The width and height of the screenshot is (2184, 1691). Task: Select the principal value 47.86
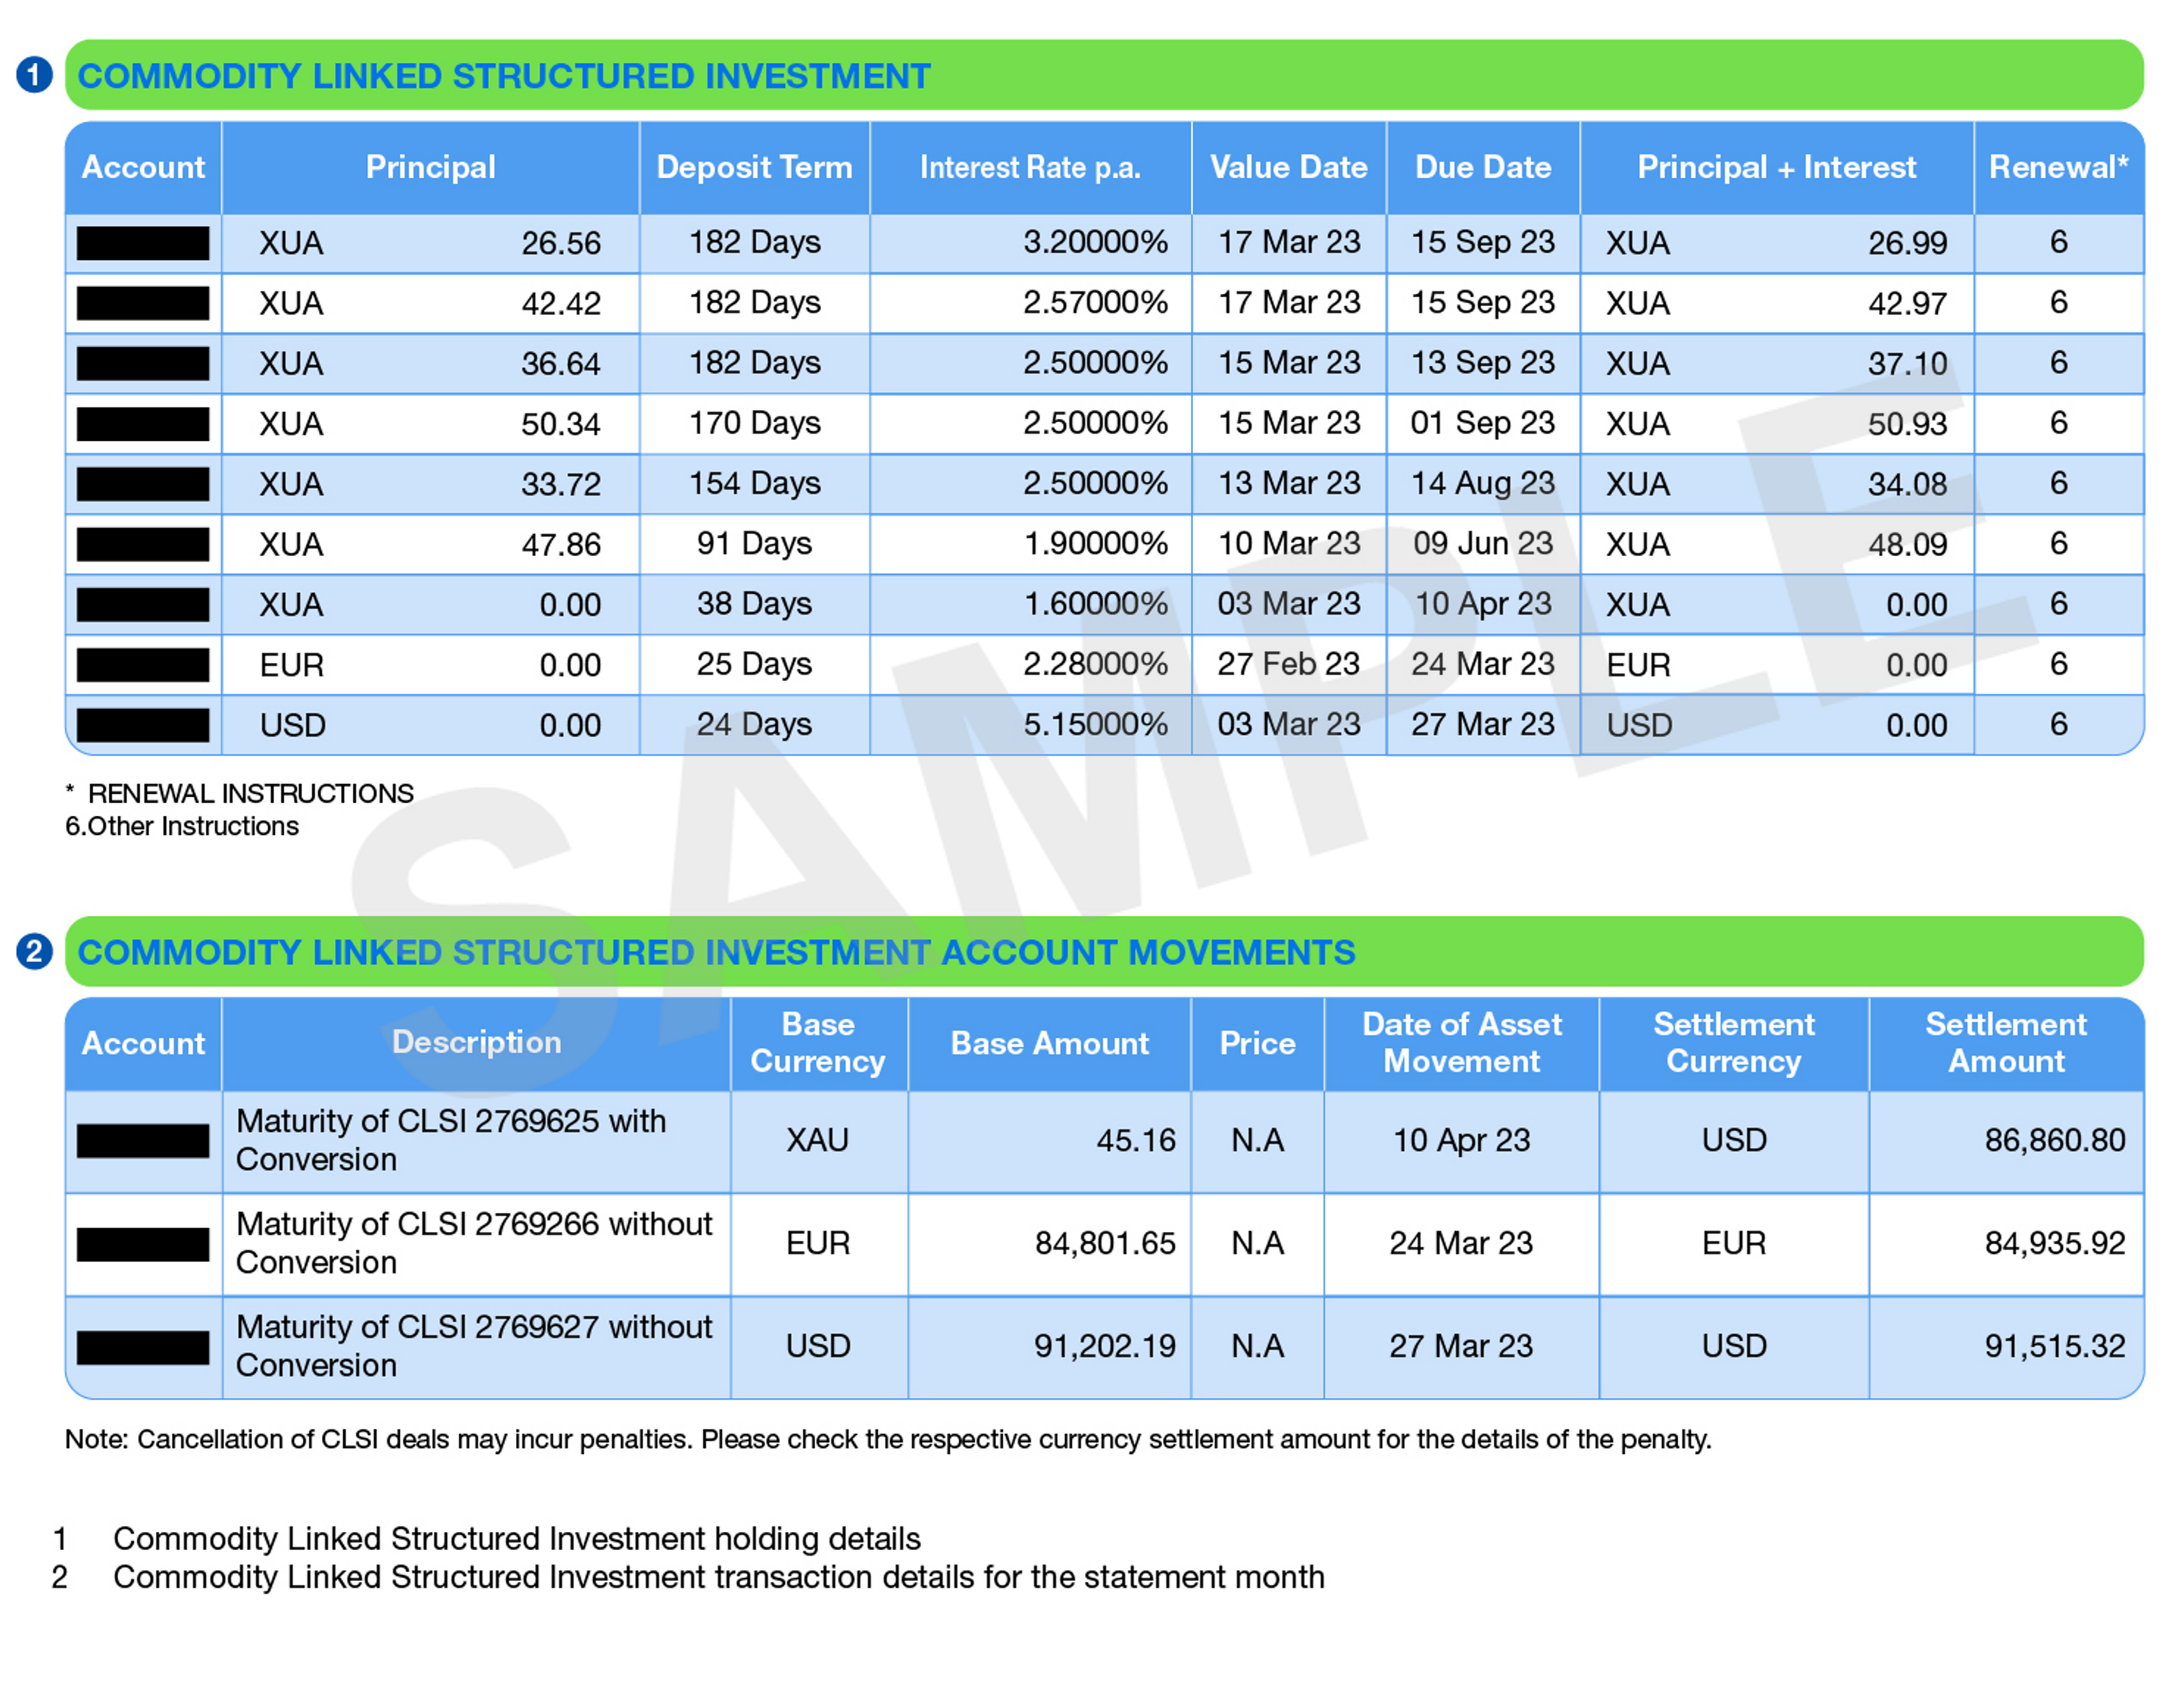coord(561,544)
